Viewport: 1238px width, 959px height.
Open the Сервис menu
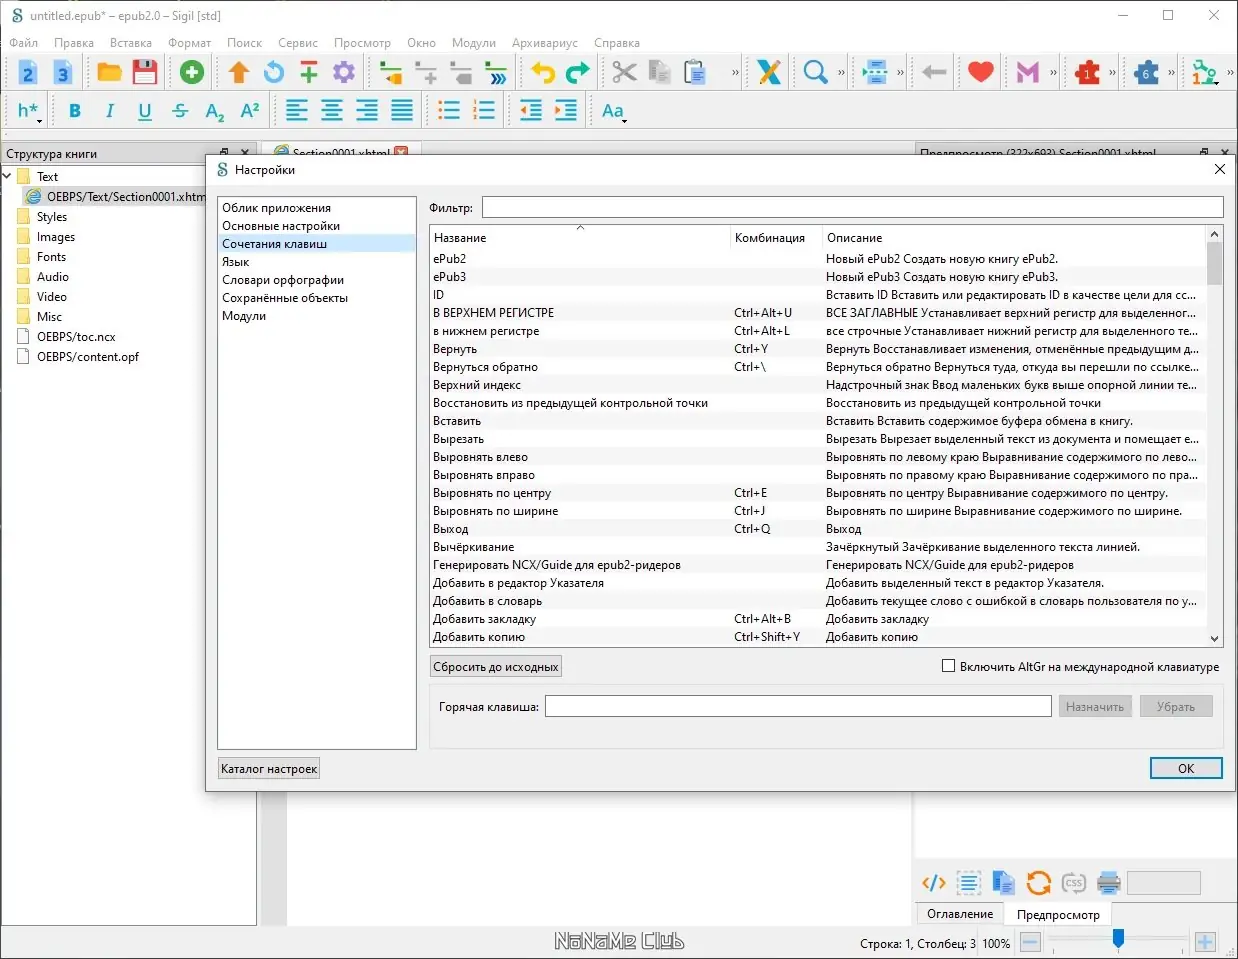click(298, 43)
